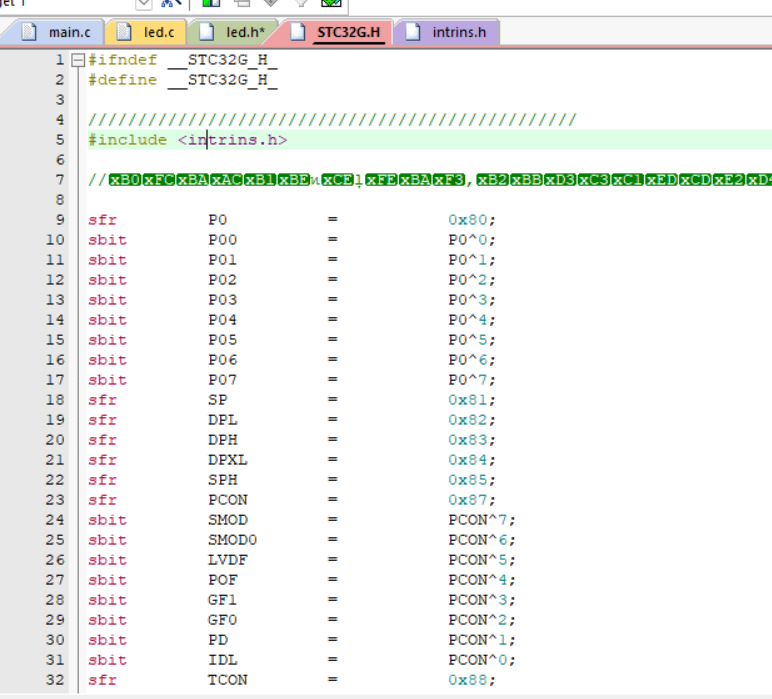Click the STC32G.H active tab
Image resolution: width=772 pixels, height=699 pixels.
pyautogui.click(x=348, y=32)
